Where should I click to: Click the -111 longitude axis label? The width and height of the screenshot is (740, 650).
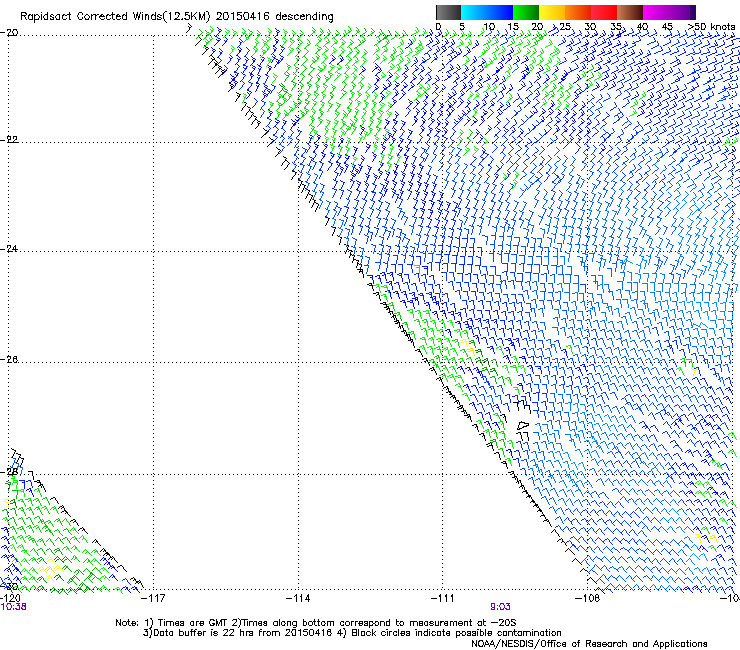pyautogui.click(x=443, y=599)
